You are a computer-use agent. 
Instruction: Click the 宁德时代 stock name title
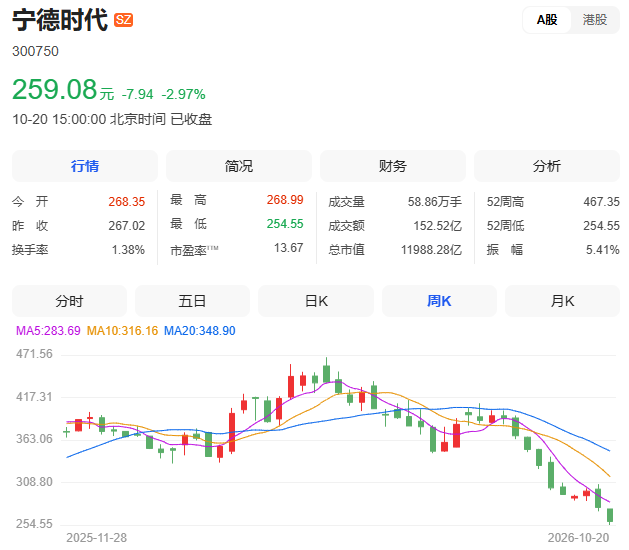pyautogui.click(x=60, y=20)
